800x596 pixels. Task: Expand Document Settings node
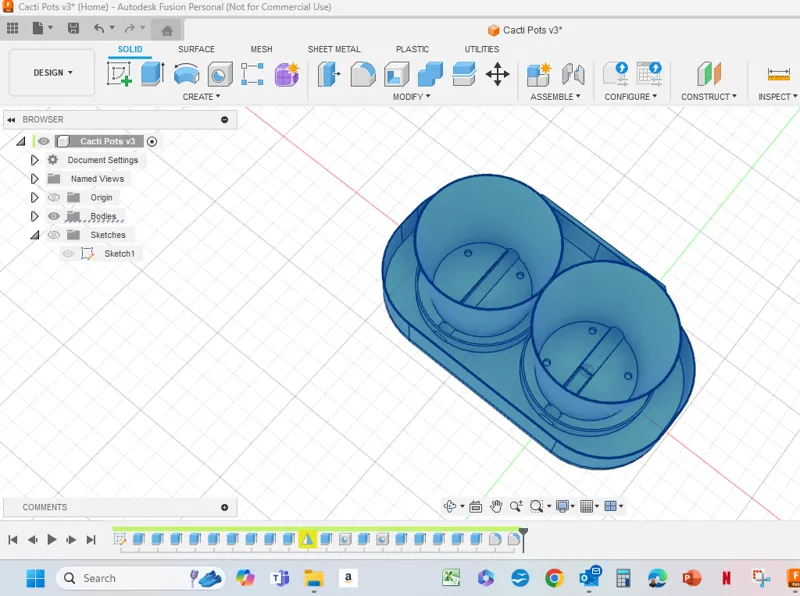(34, 160)
